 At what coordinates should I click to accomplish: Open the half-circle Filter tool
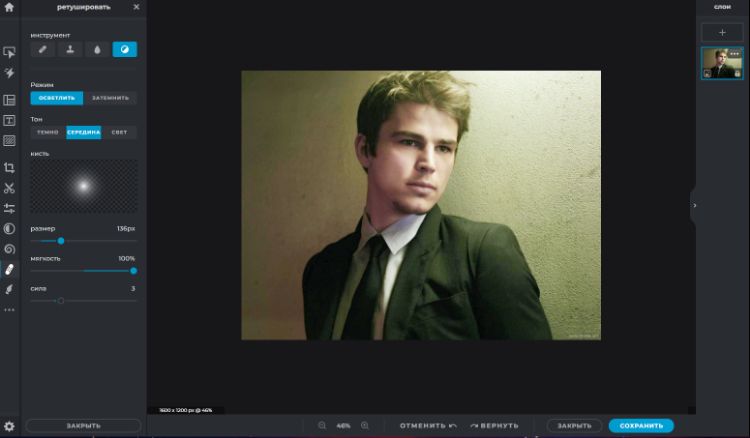[9, 229]
